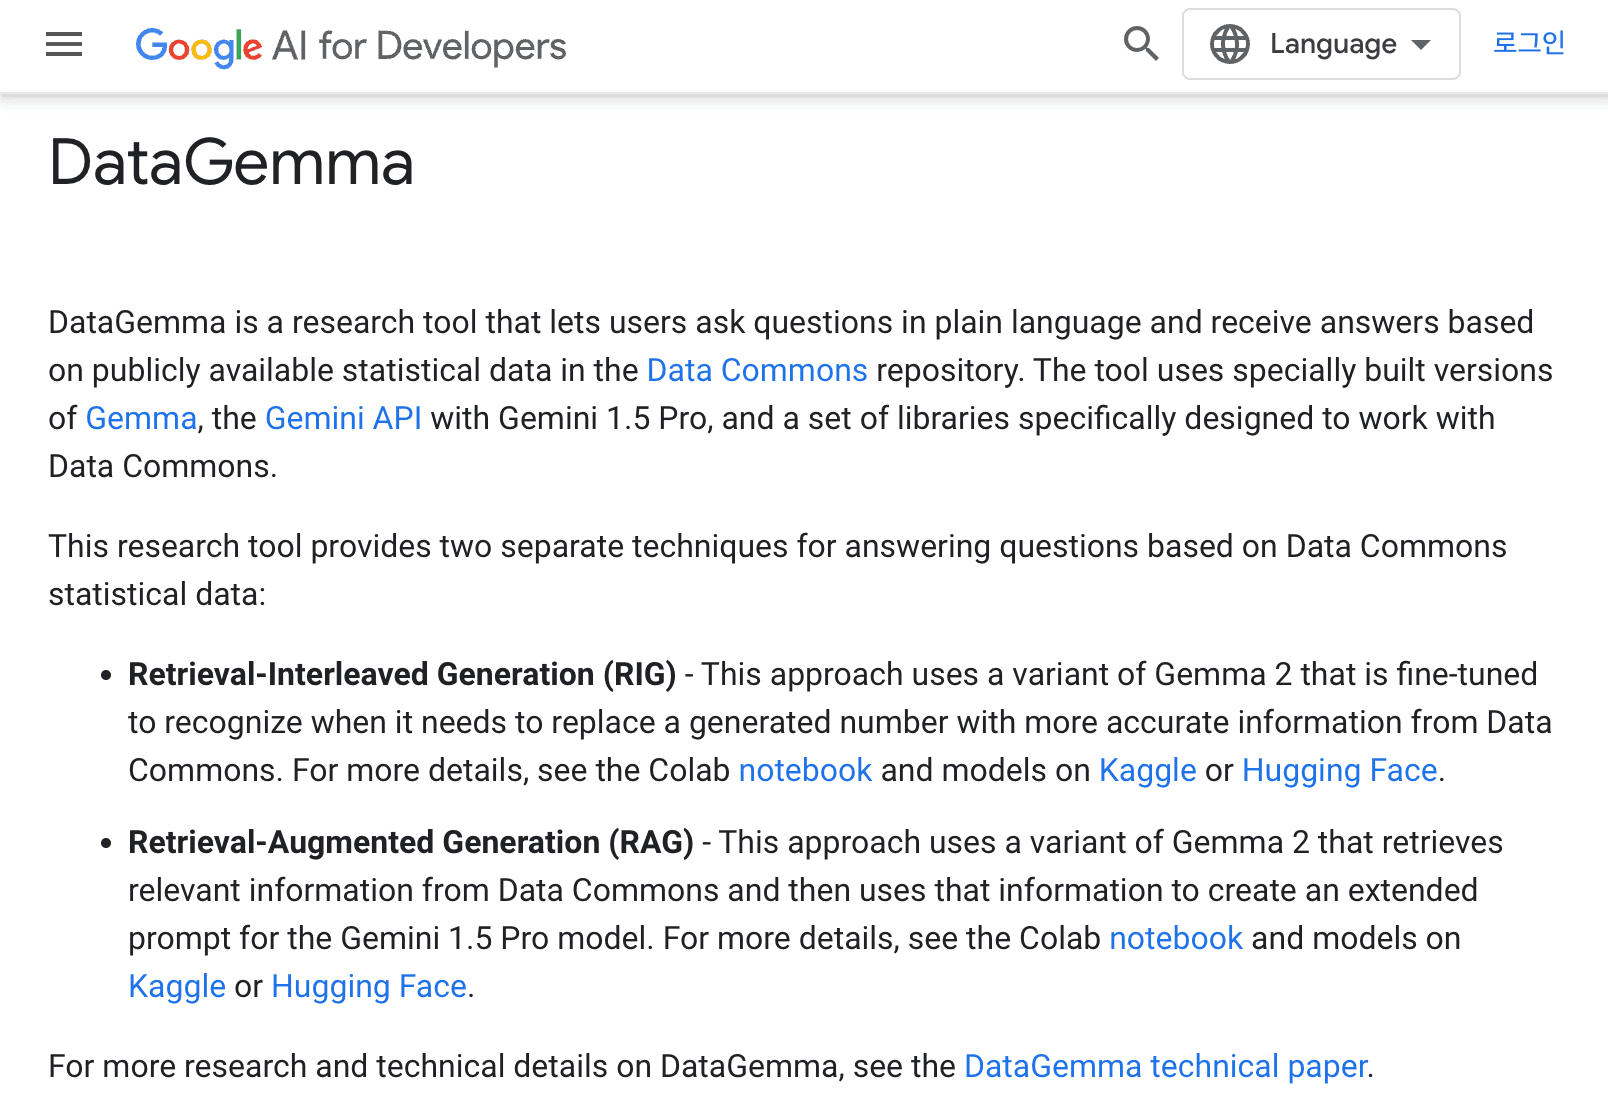The image size is (1608, 1096).
Task: Click the 로그인 sign-in link
Action: click(1529, 43)
